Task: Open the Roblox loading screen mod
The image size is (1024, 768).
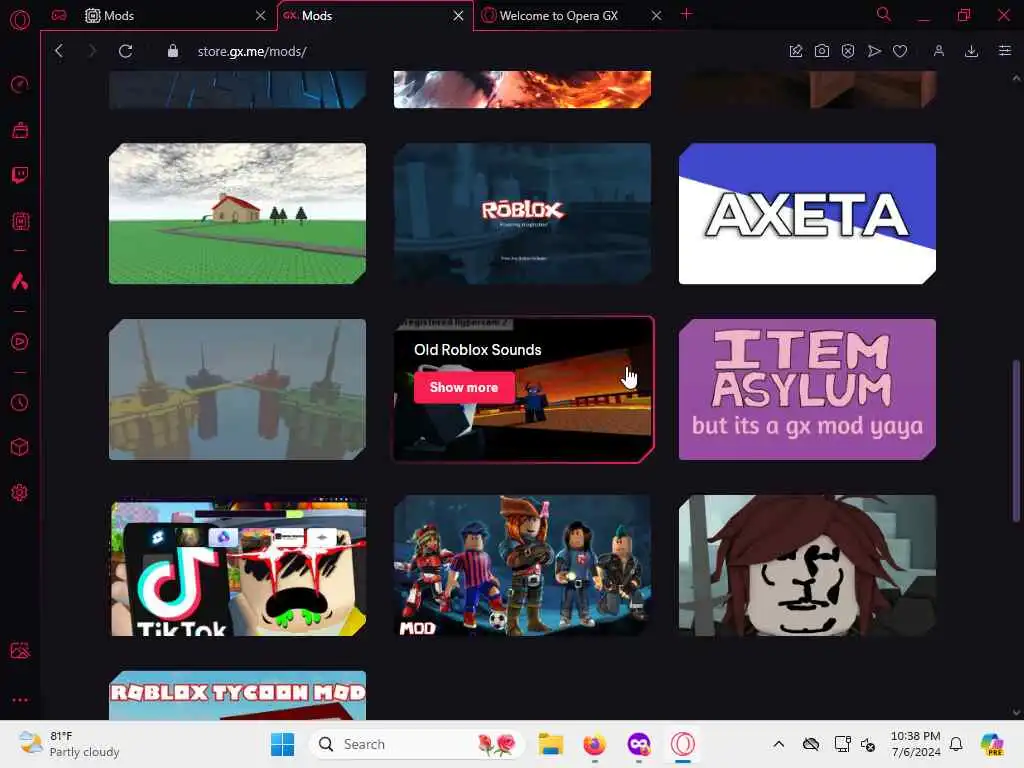Action: point(522,214)
